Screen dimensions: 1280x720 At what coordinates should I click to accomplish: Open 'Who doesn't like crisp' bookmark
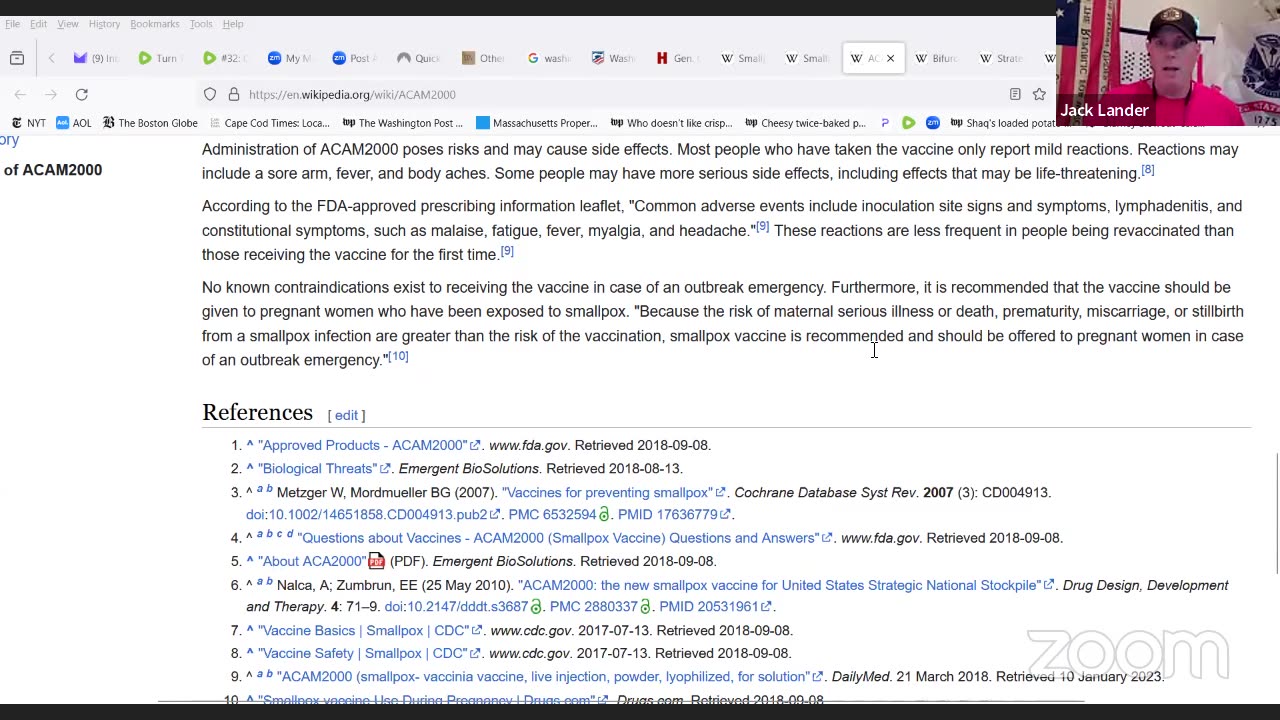point(670,123)
